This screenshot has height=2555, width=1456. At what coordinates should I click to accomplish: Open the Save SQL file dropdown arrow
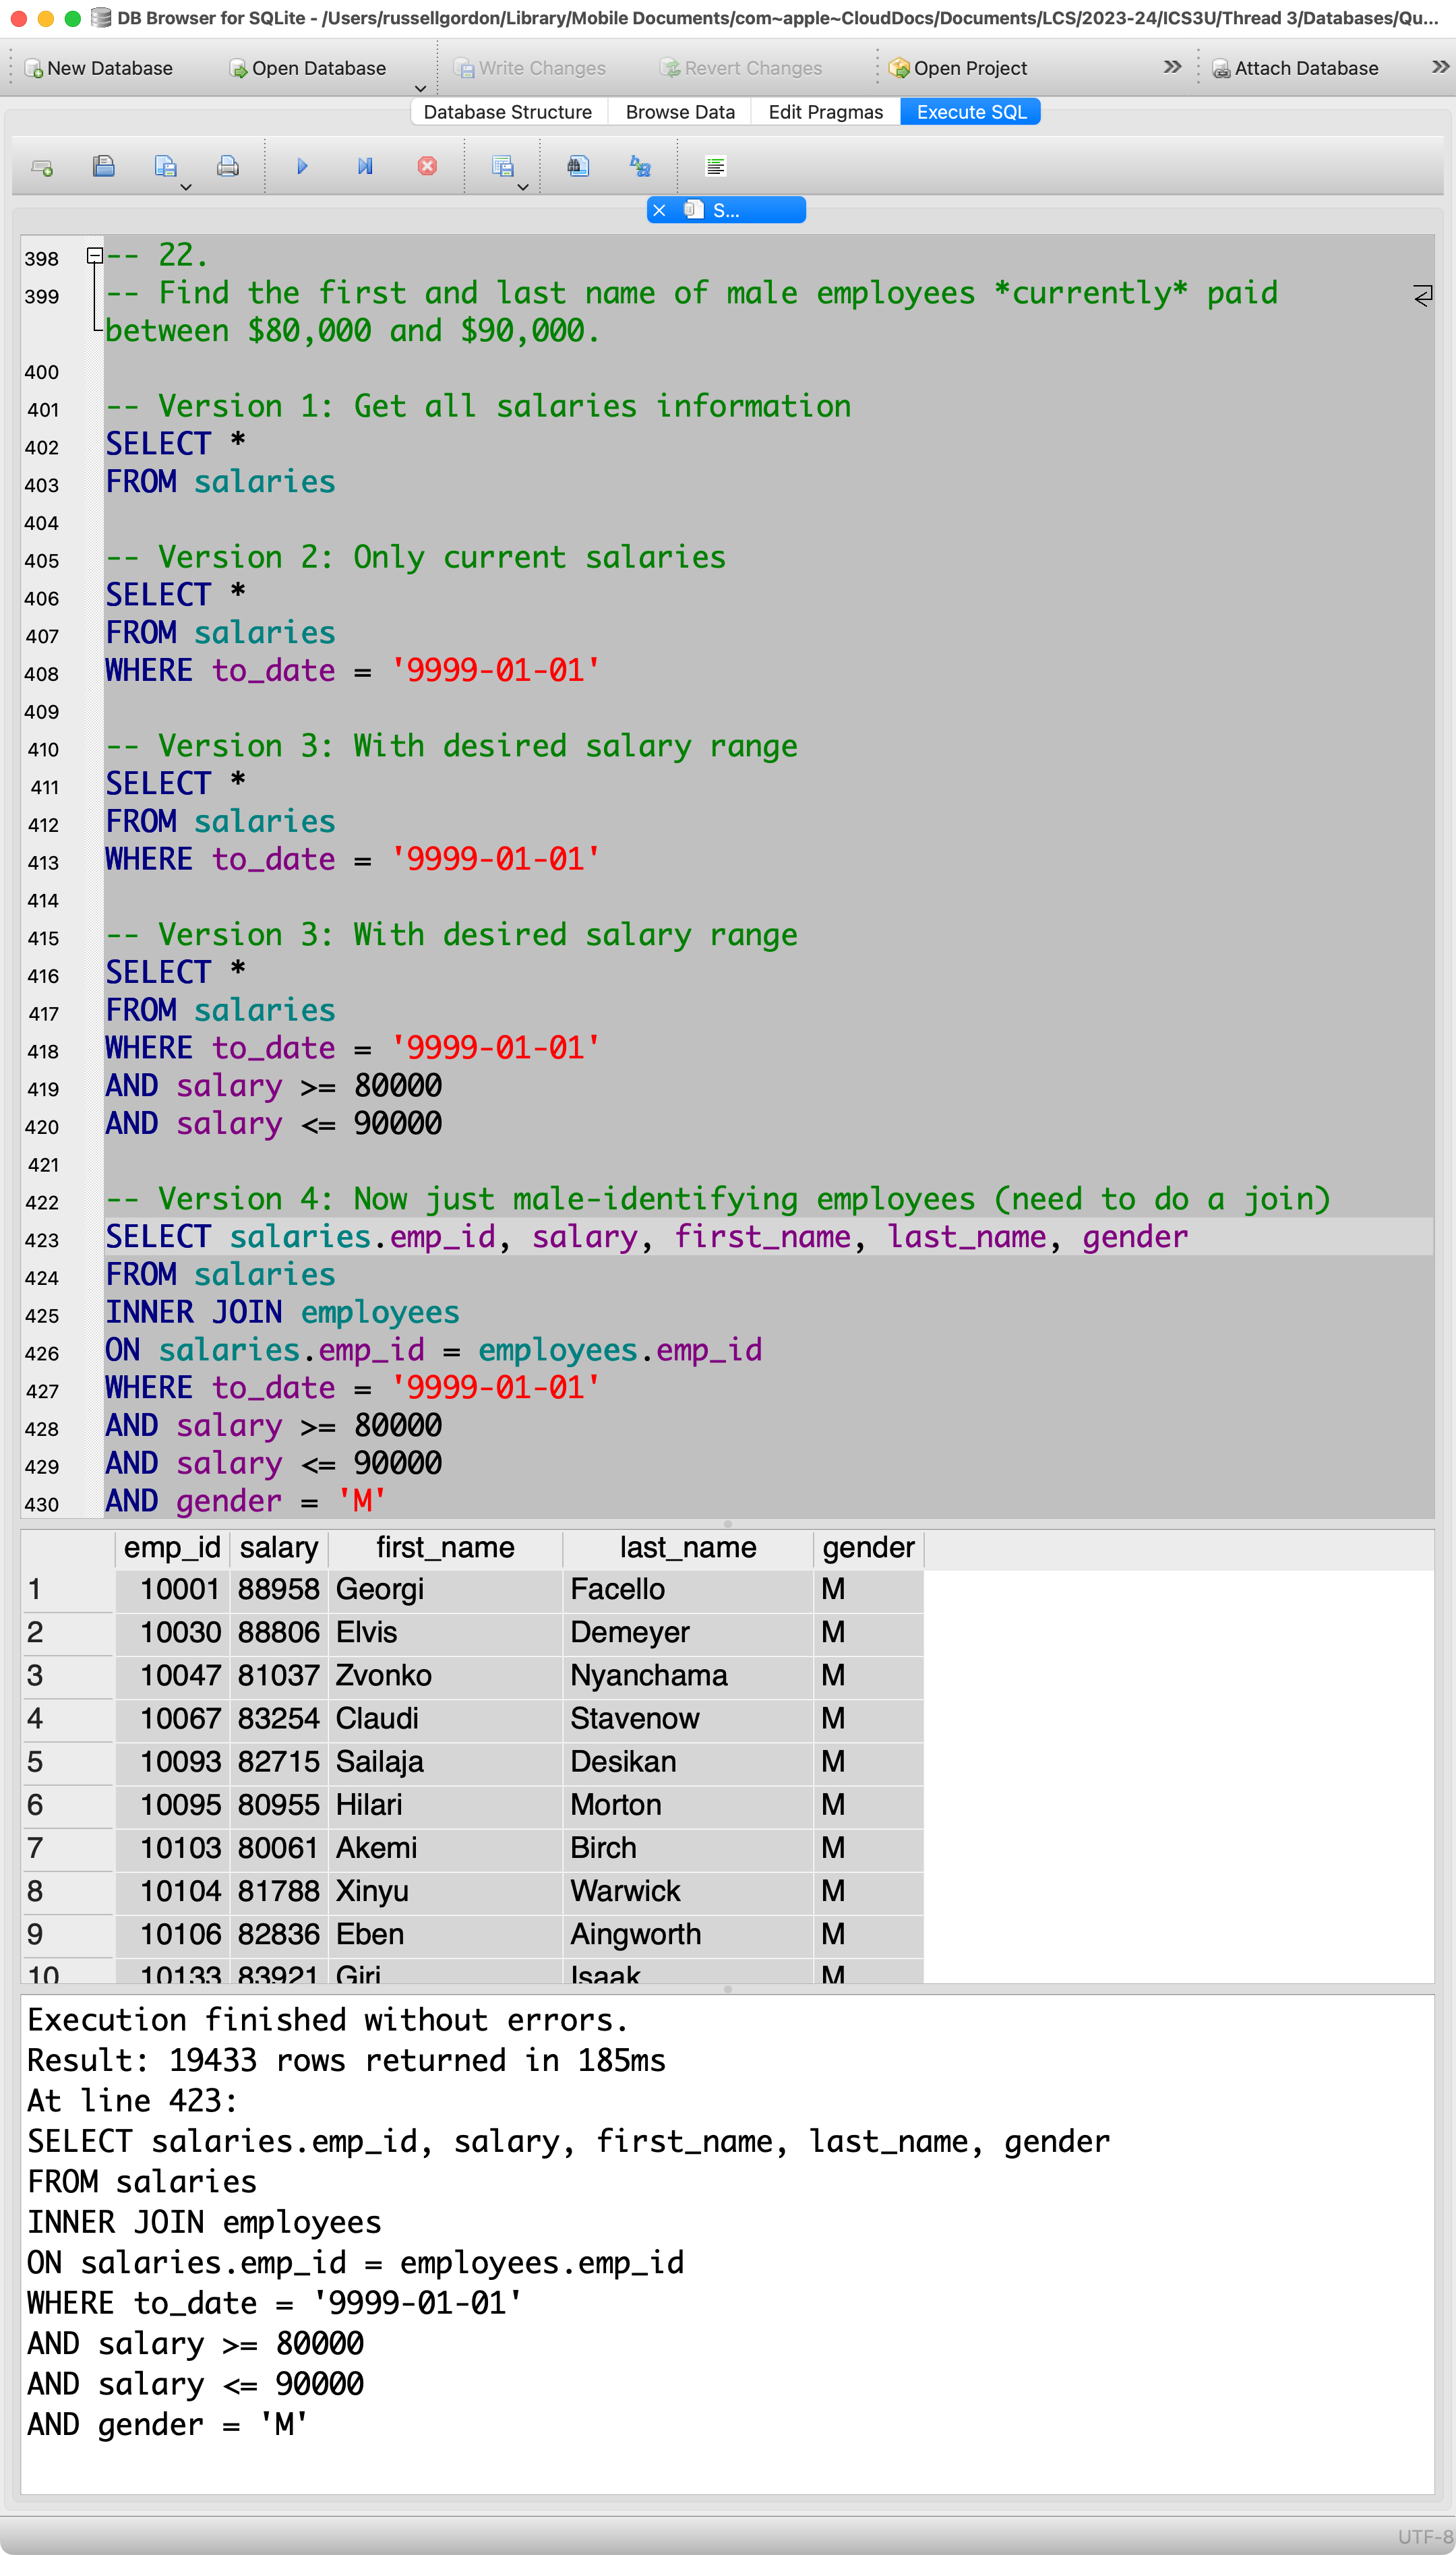[186, 187]
